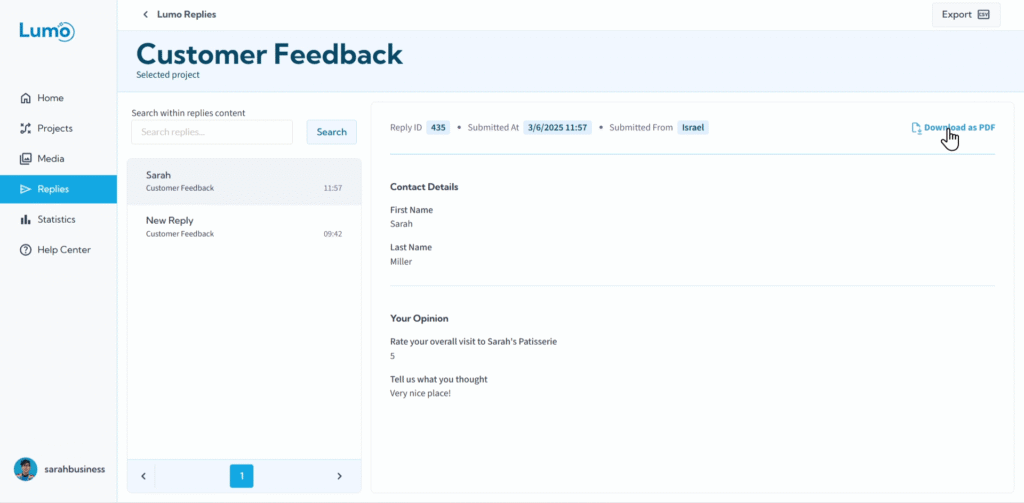This screenshot has width=1024, height=503.
Task: Click the CSV icon in Export button
Action: (x=984, y=14)
